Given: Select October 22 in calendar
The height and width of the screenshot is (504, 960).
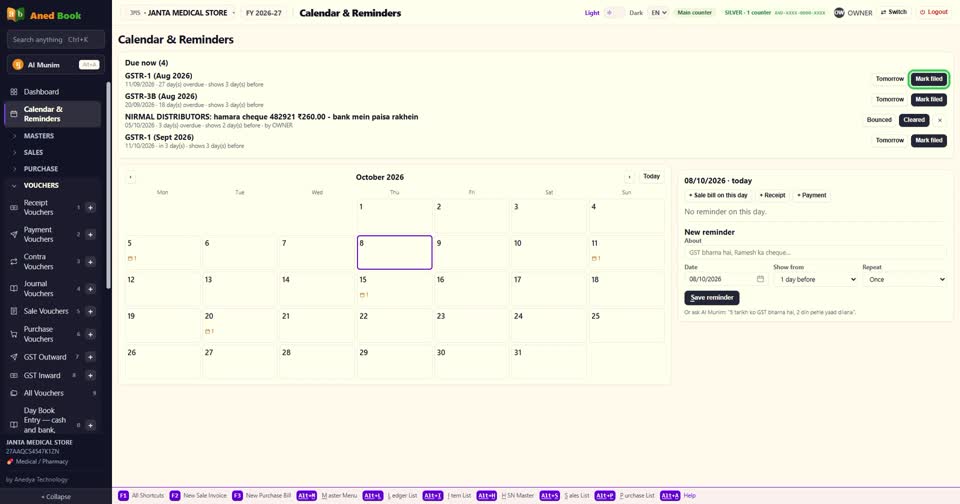Looking at the screenshot, I should 394,325.
